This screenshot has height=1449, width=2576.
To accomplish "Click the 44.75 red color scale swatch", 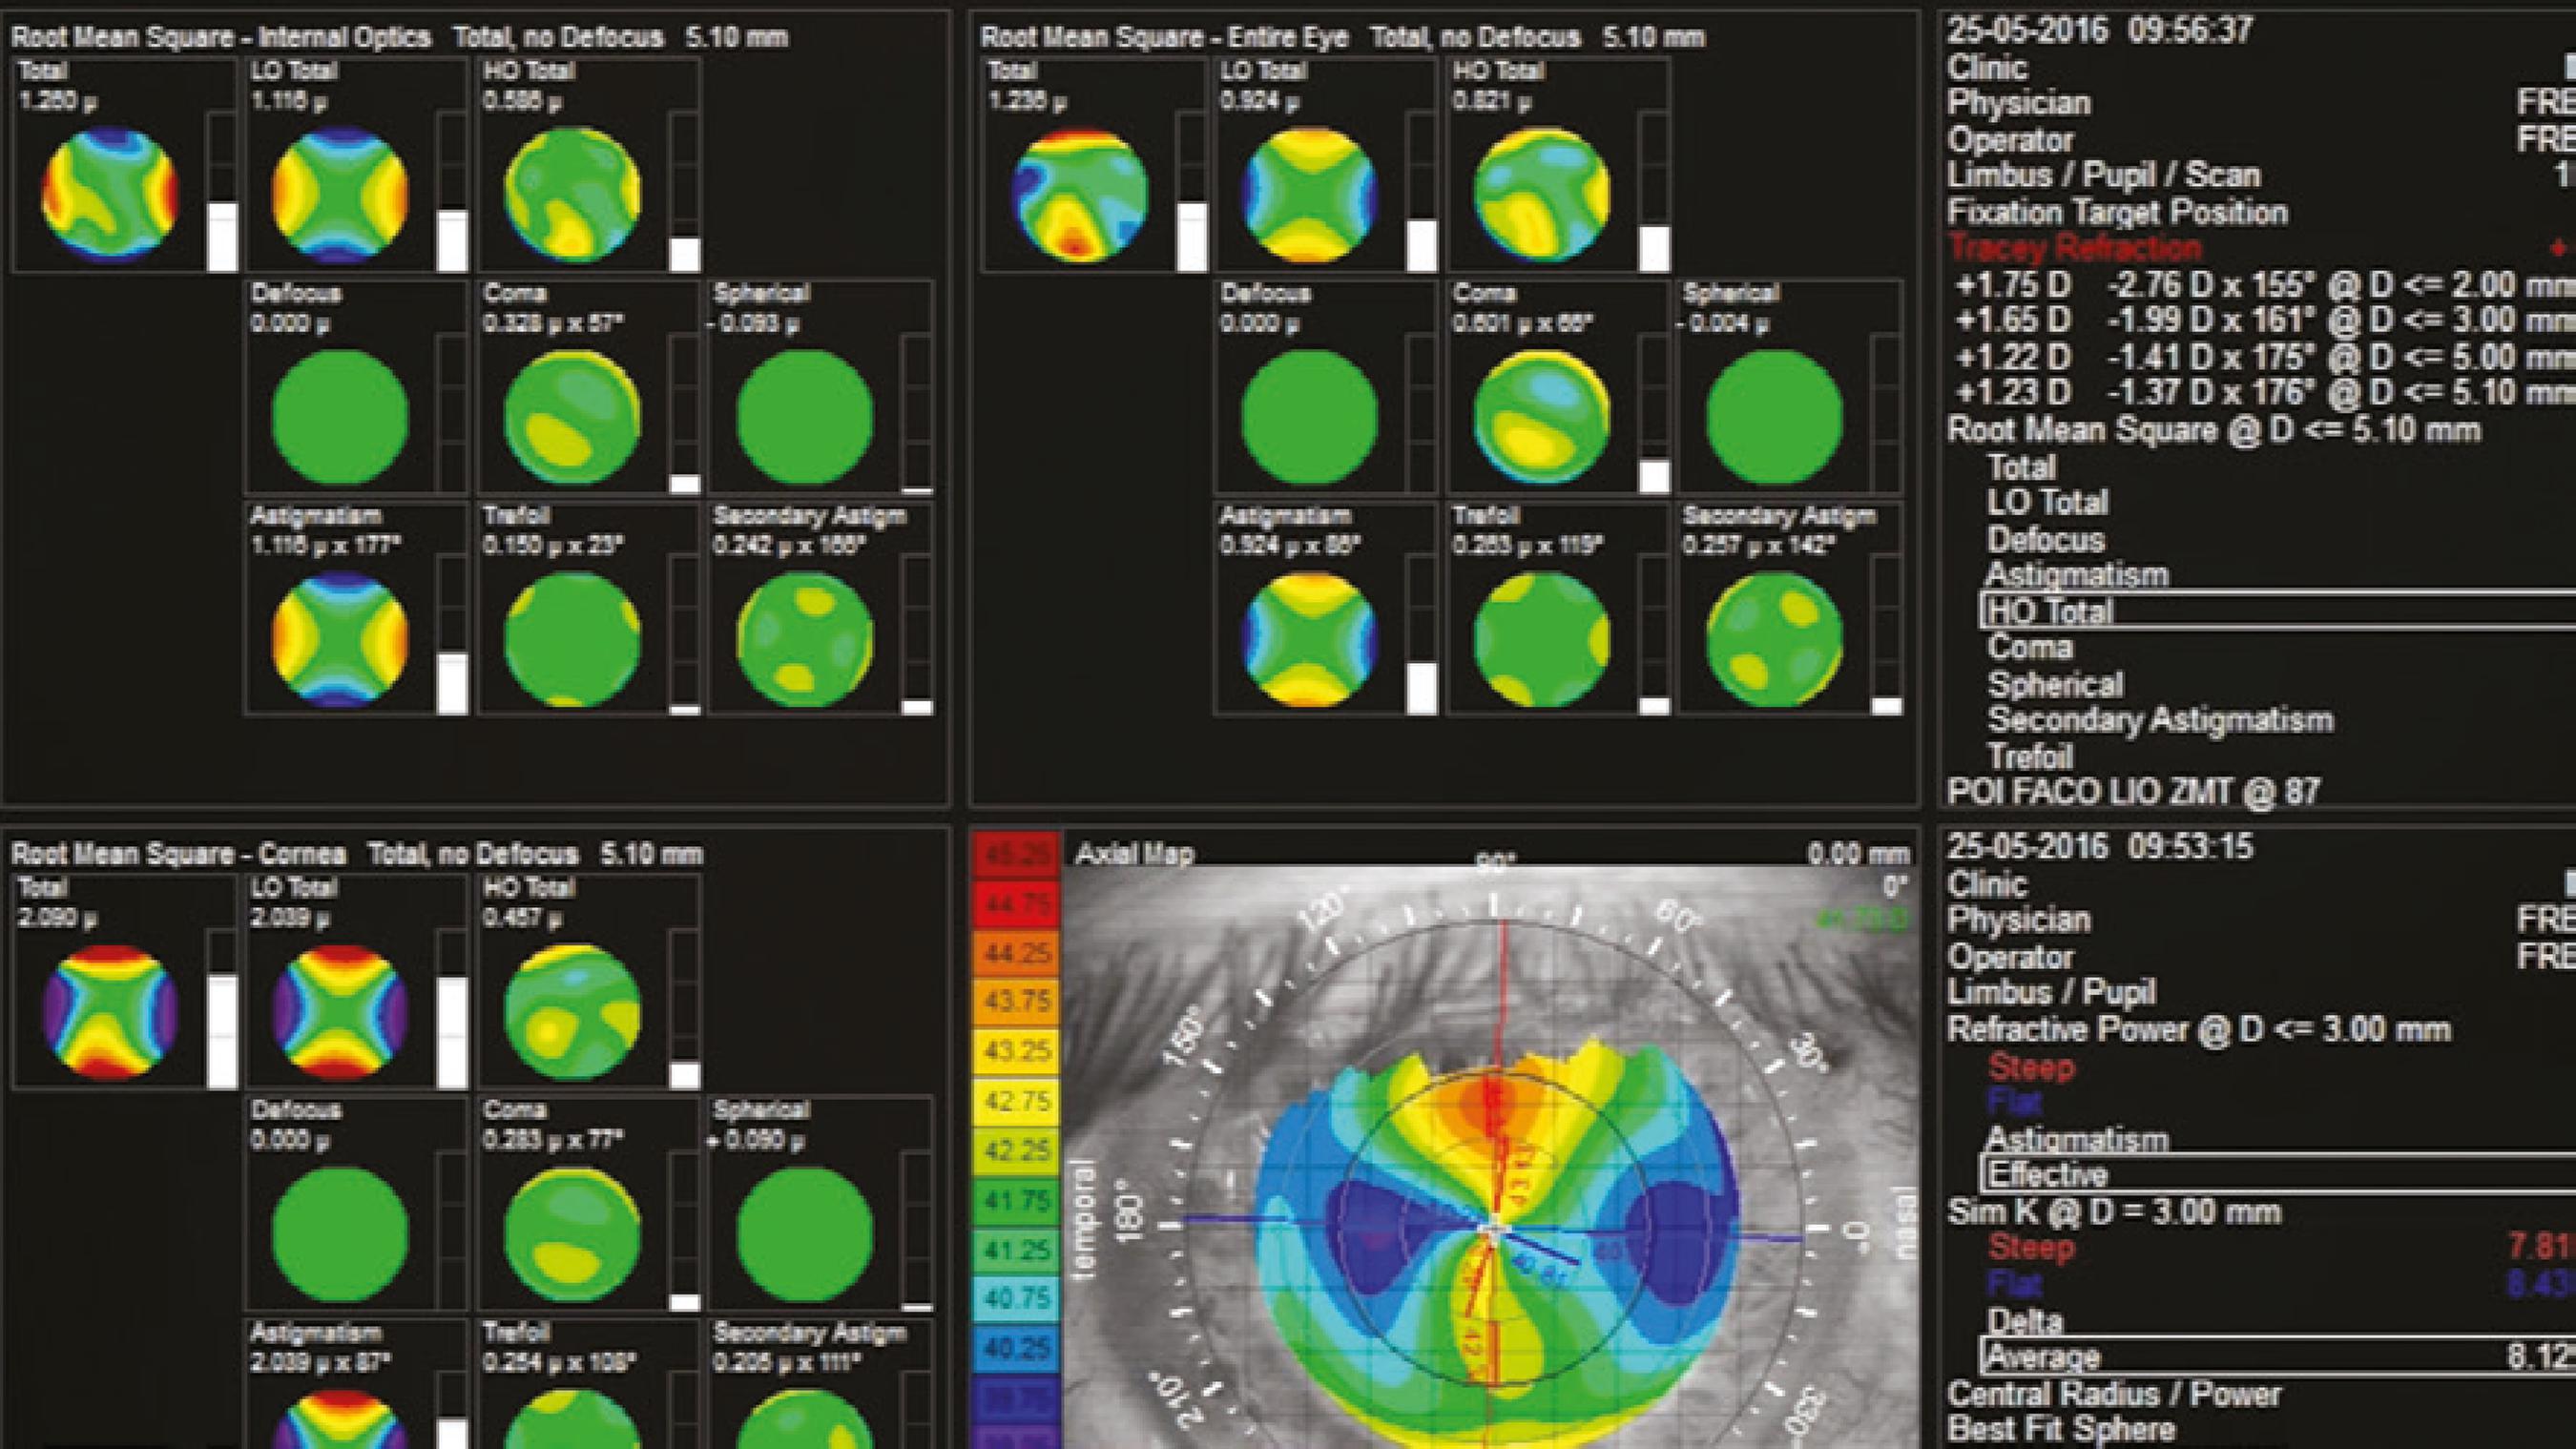I will click(x=1015, y=905).
